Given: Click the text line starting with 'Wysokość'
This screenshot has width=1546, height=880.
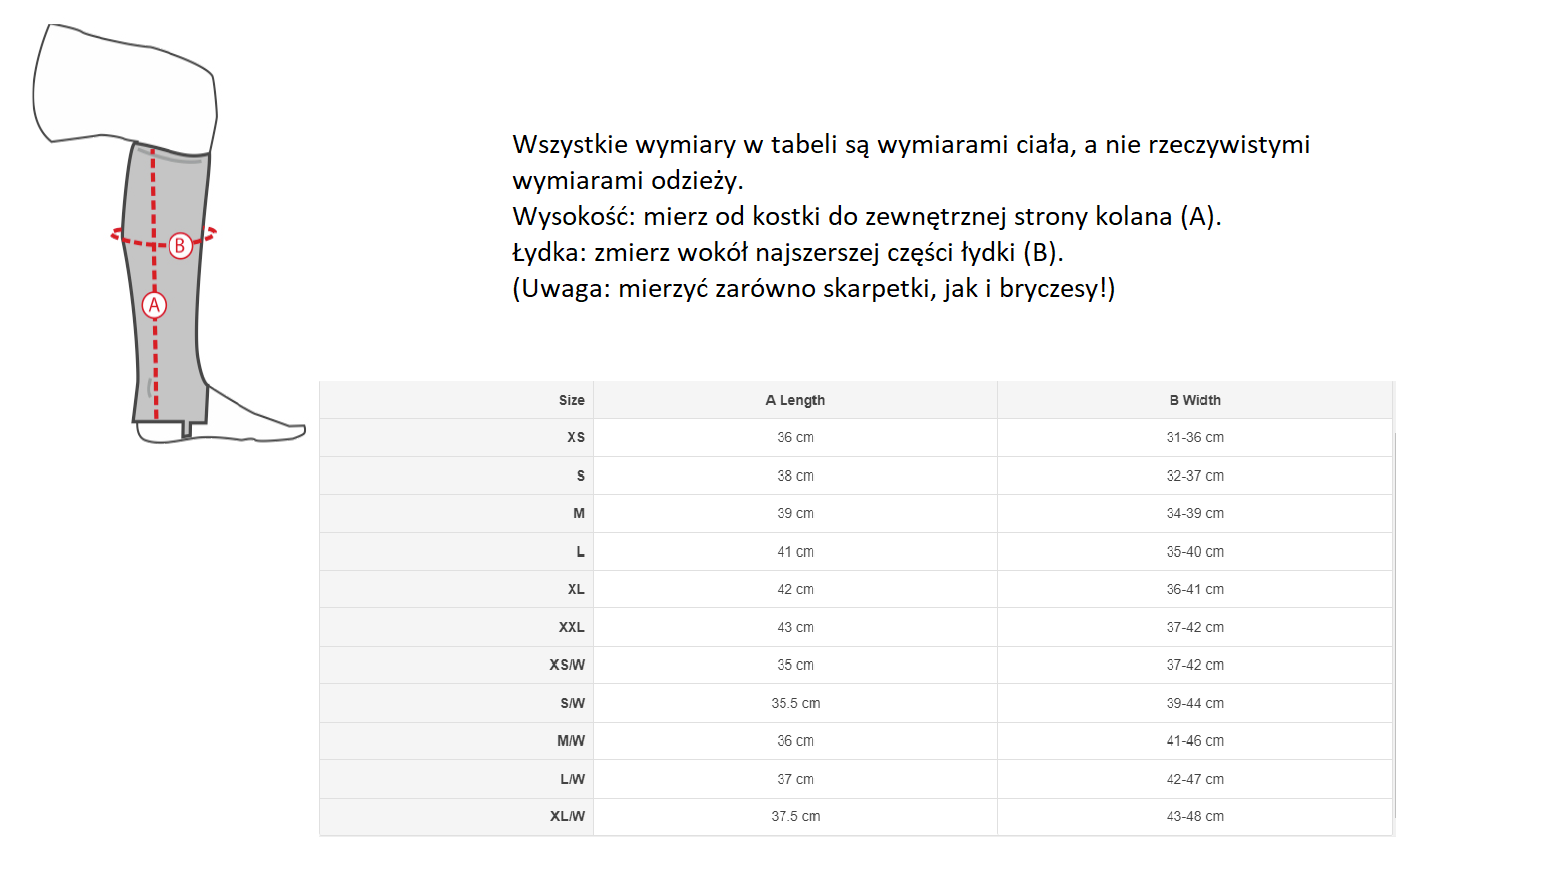Looking at the screenshot, I should [866, 216].
